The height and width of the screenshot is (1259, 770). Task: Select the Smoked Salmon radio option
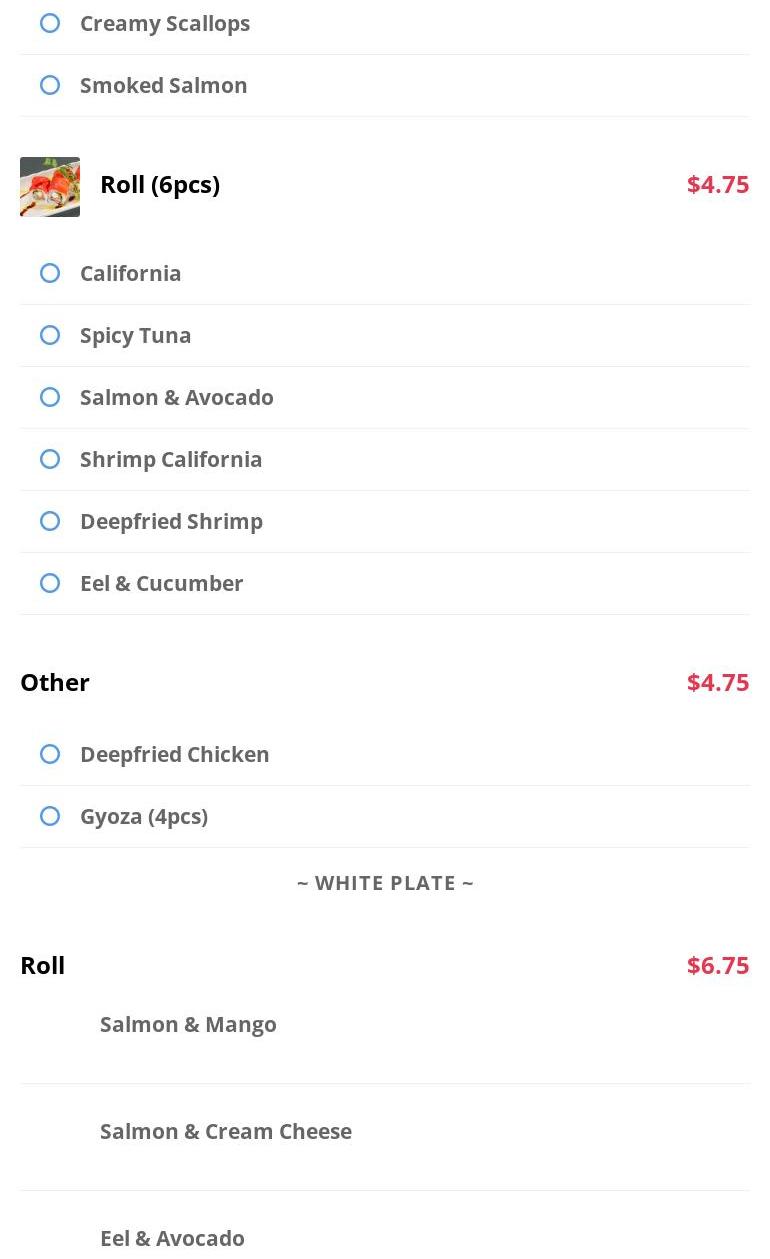(50, 85)
